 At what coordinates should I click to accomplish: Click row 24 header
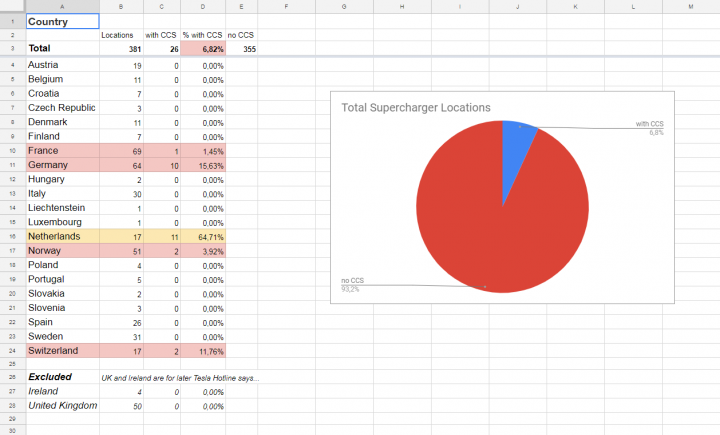[12, 350]
